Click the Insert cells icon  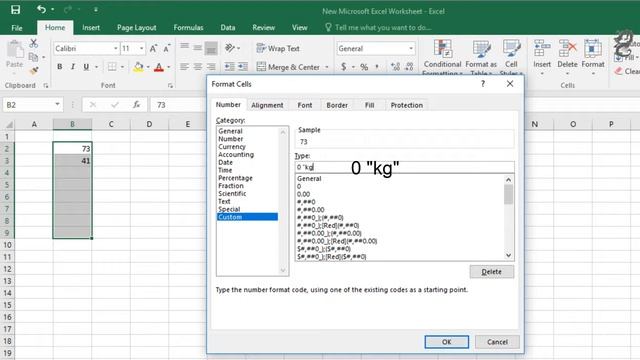542,48
